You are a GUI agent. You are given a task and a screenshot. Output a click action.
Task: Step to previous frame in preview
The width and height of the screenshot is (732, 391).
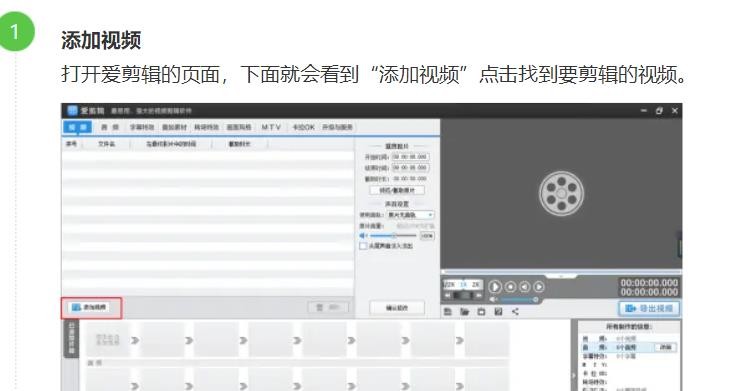point(525,286)
